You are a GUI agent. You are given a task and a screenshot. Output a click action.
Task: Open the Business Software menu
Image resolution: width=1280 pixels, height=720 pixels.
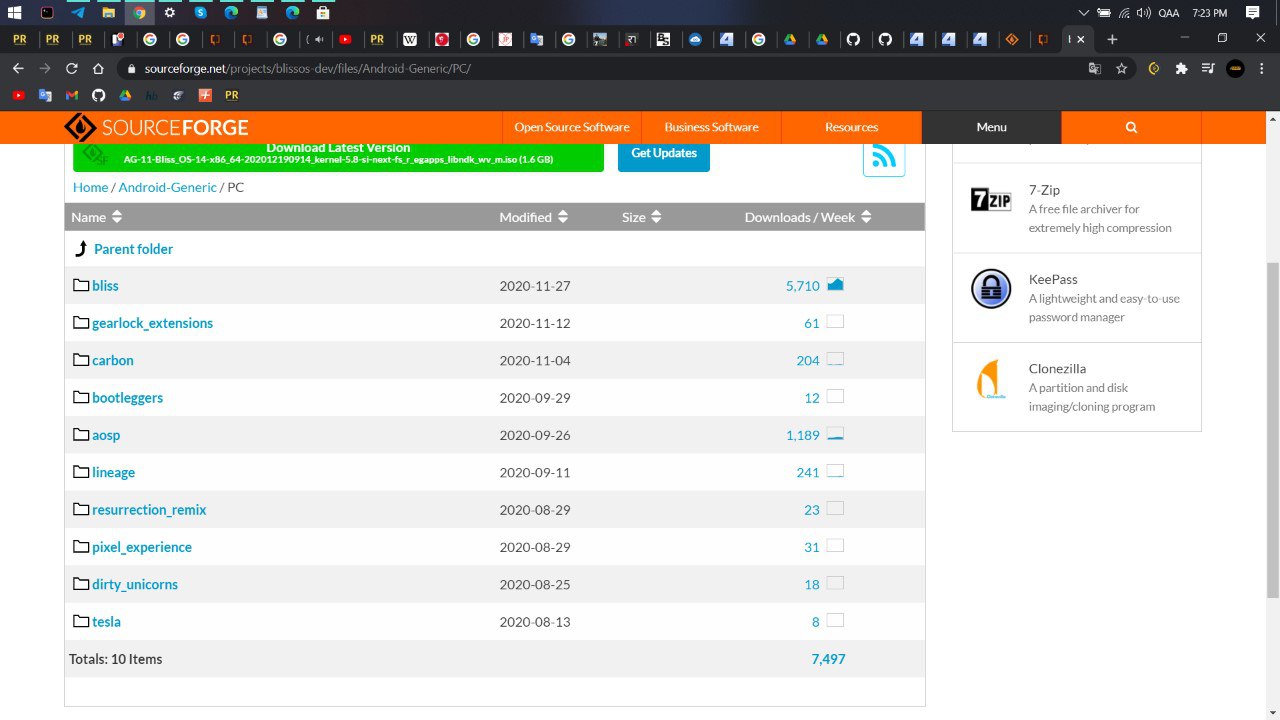711,127
